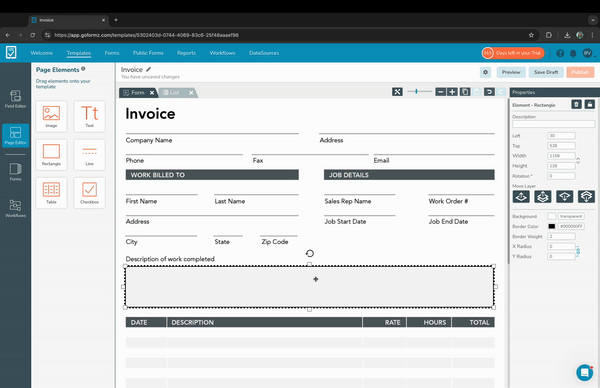Click the X Radius input field
This screenshot has width=600, height=388.
[x=561, y=246]
